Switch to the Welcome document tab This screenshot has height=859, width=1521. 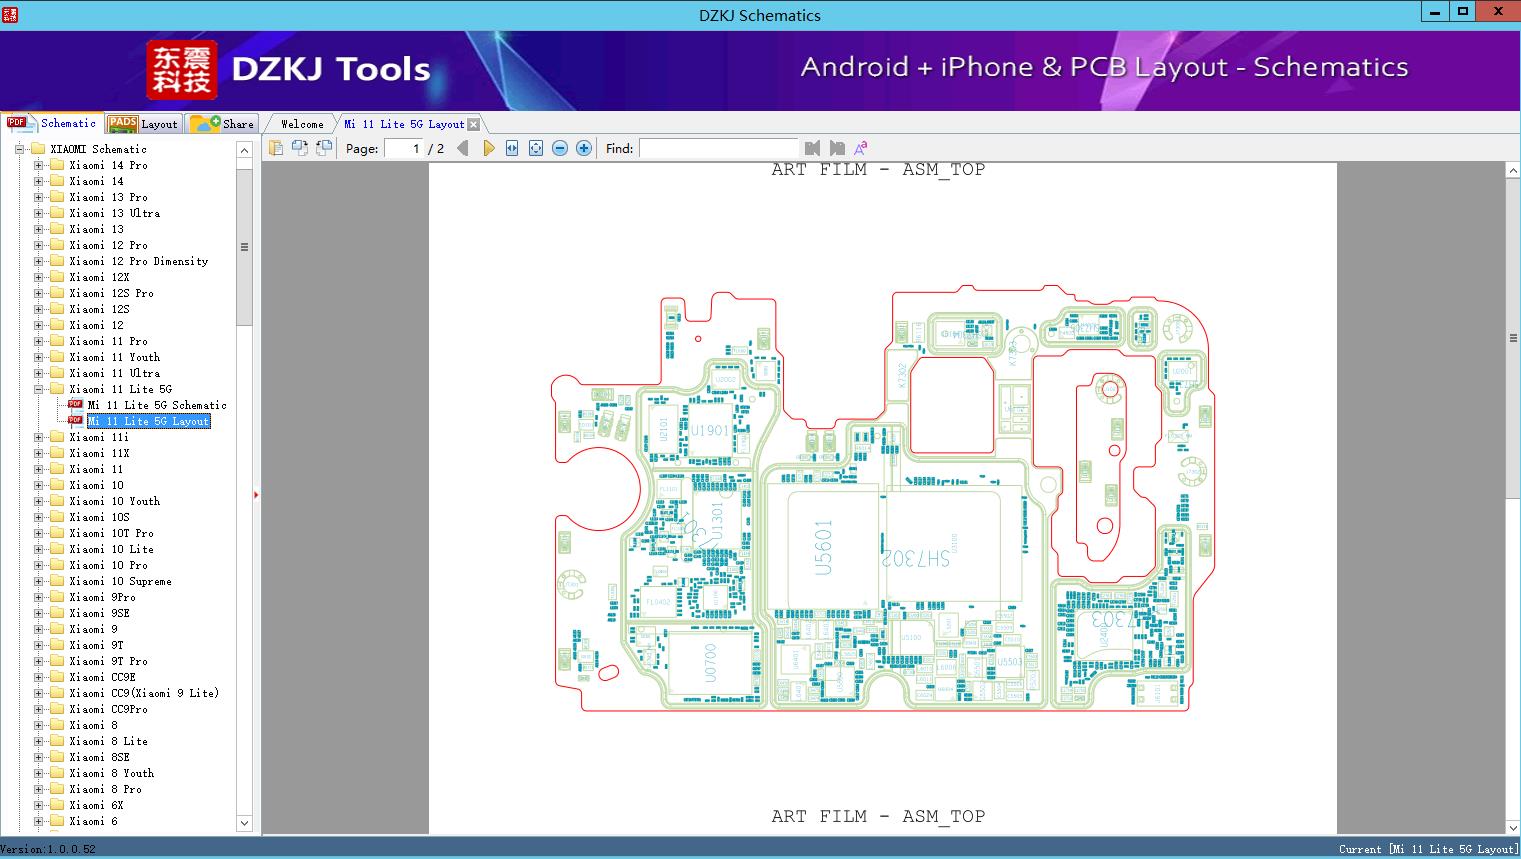pos(302,124)
